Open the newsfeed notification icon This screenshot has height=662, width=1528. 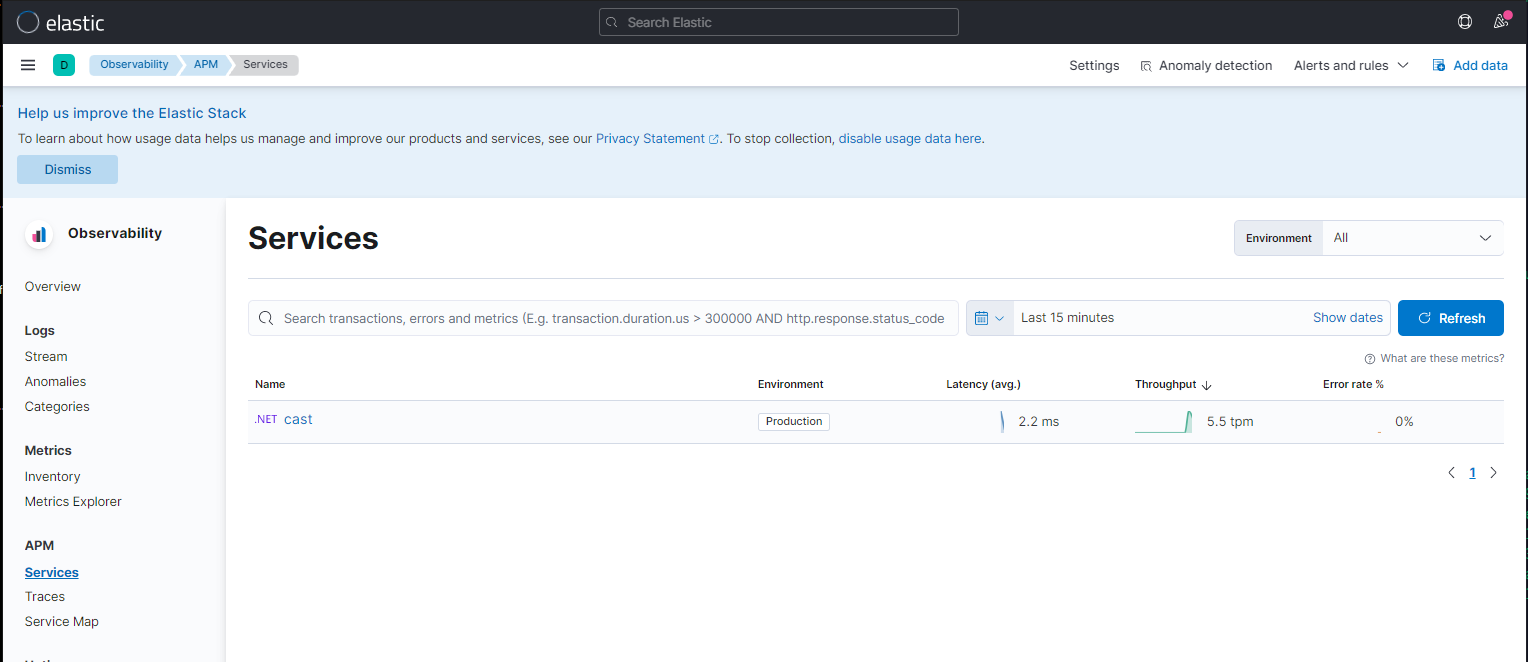point(1500,22)
